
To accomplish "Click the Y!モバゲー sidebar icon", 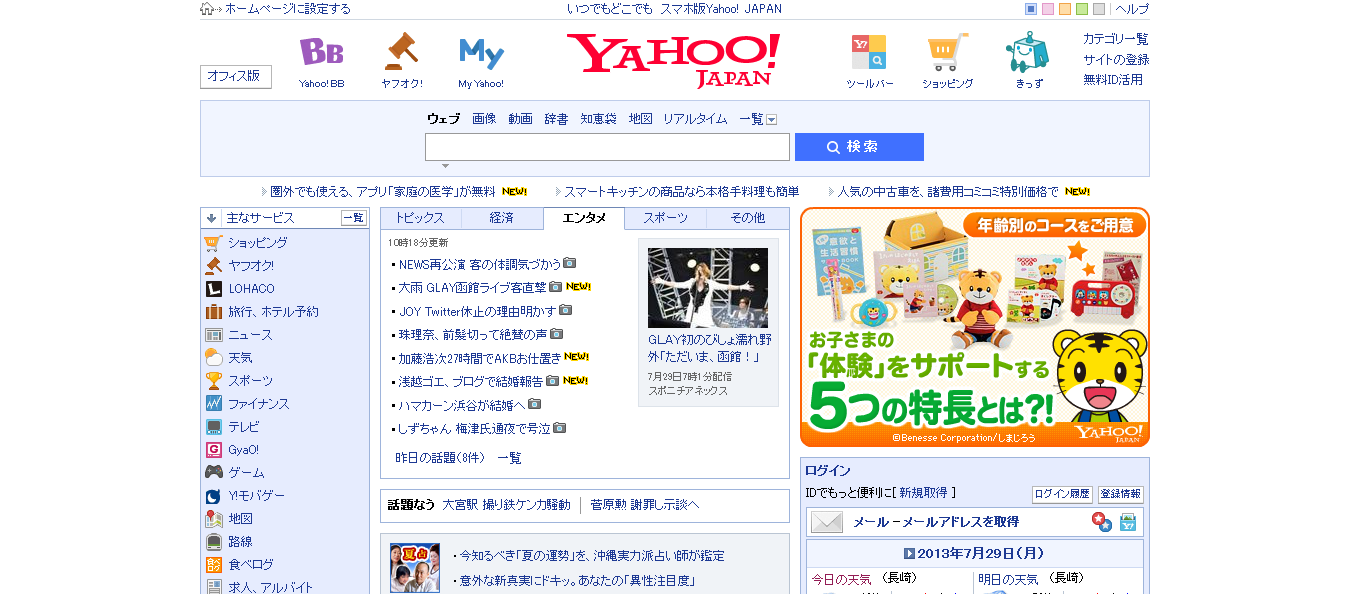I will pos(213,496).
